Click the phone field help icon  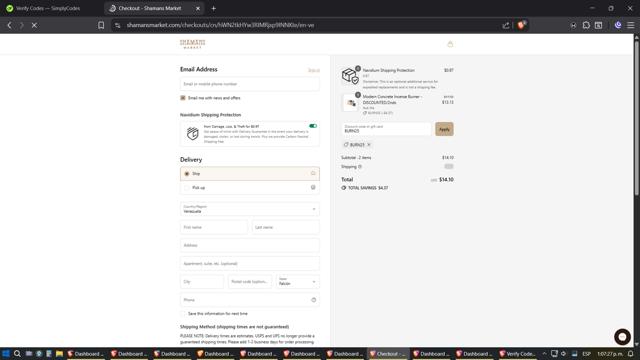313,300
